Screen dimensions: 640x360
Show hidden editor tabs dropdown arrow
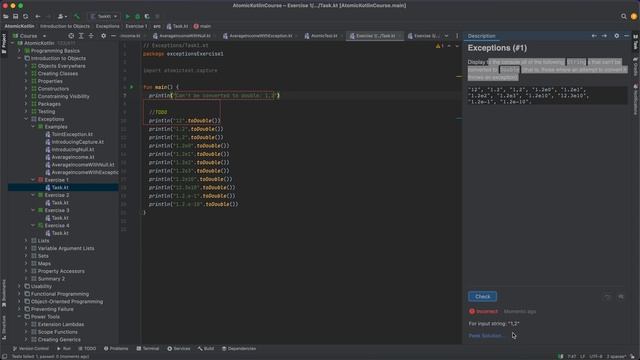(x=447, y=36)
